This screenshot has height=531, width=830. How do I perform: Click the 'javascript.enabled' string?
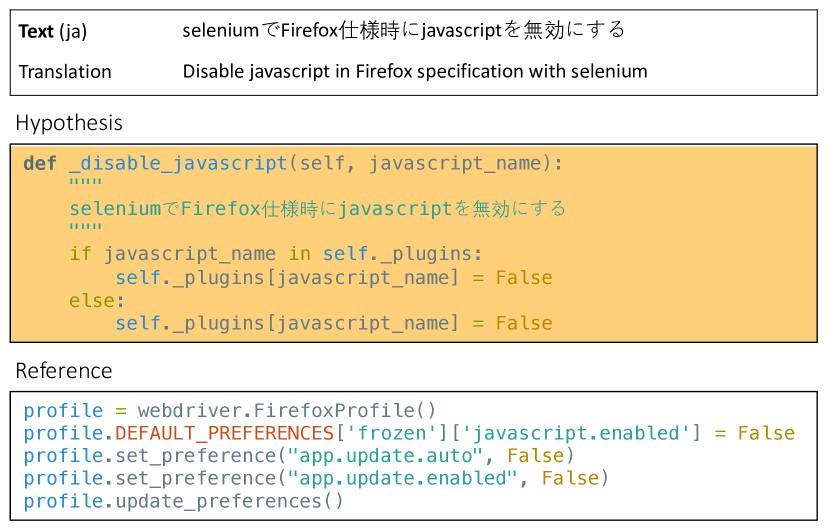pyautogui.click(x=581, y=434)
